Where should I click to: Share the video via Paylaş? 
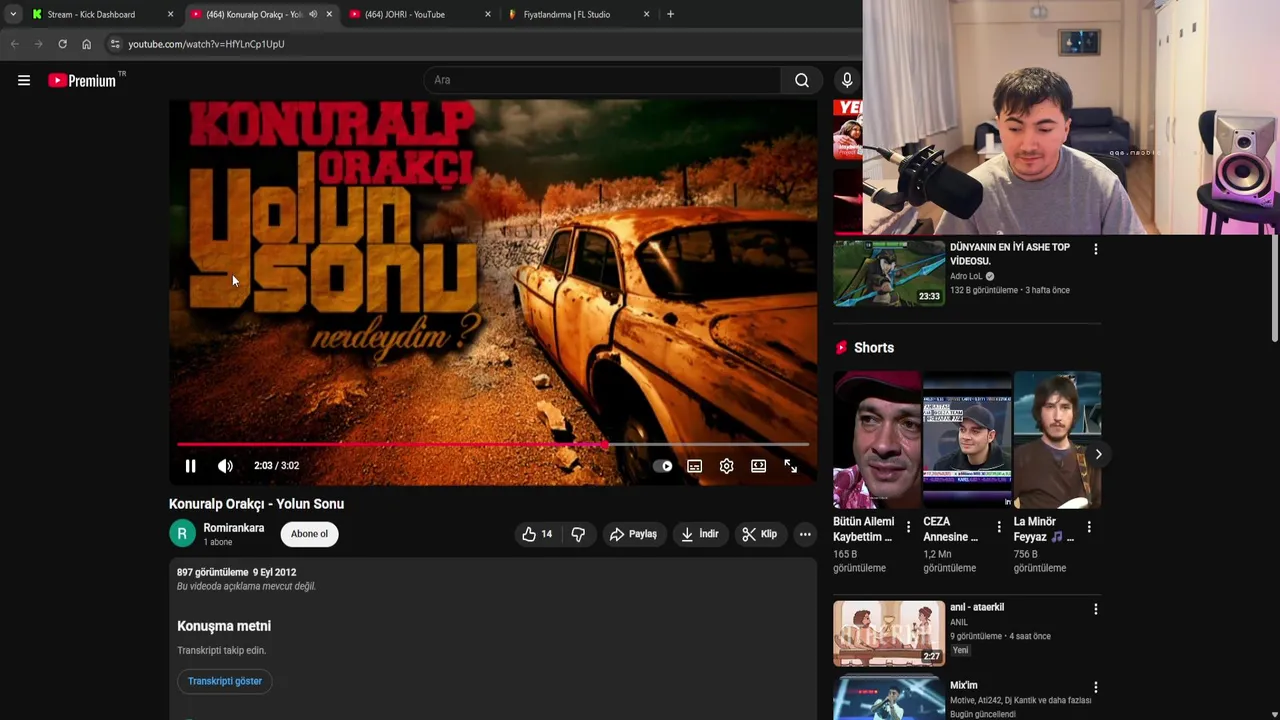[633, 534]
